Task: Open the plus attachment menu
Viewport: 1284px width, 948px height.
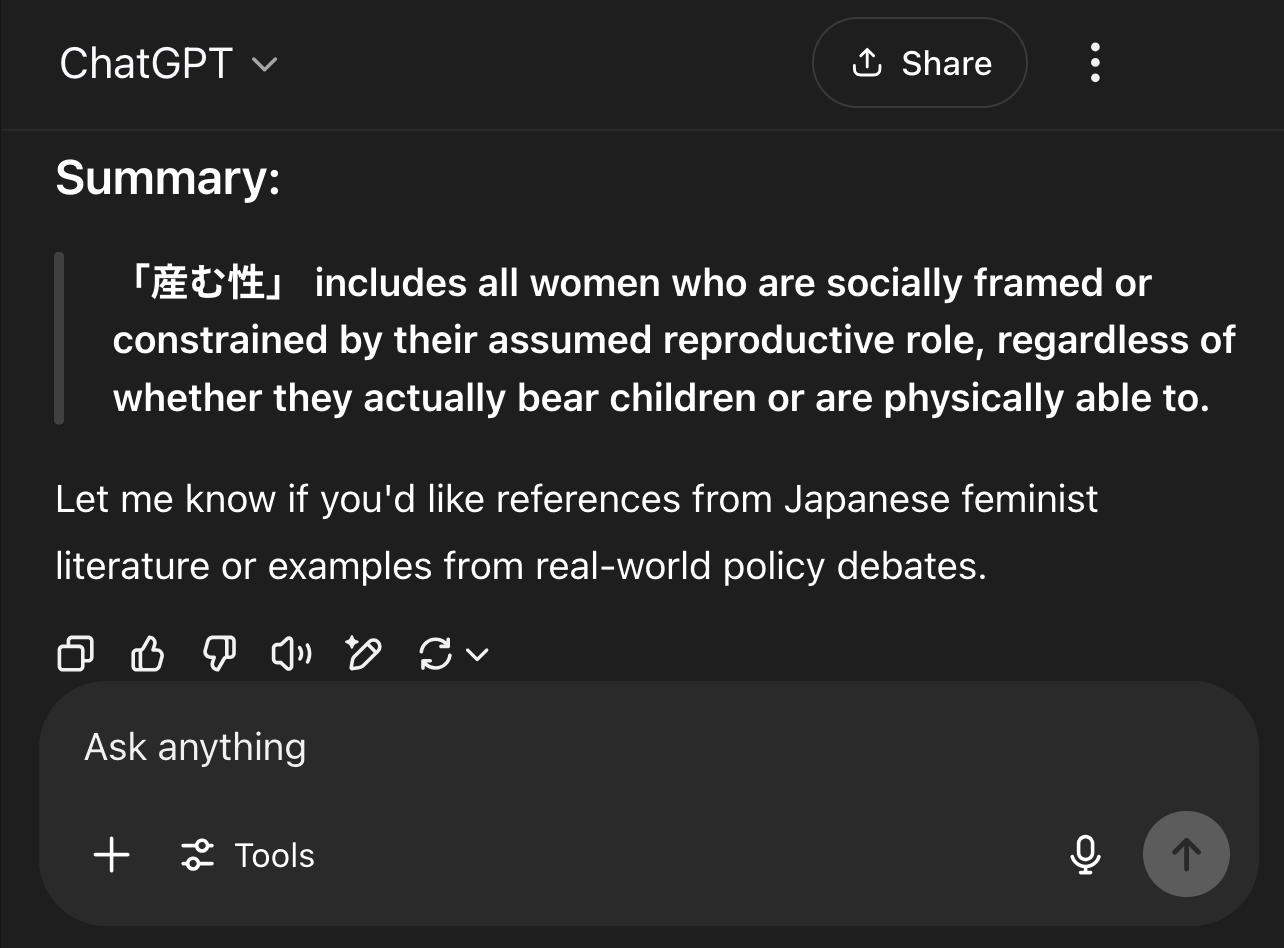Action: point(111,855)
